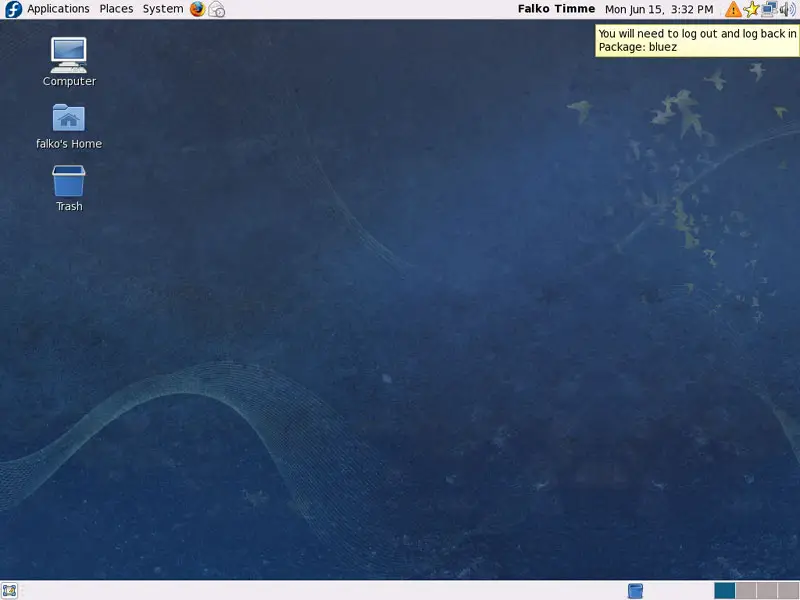
Task: Switch to the third workspace
Action: pos(767,591)
